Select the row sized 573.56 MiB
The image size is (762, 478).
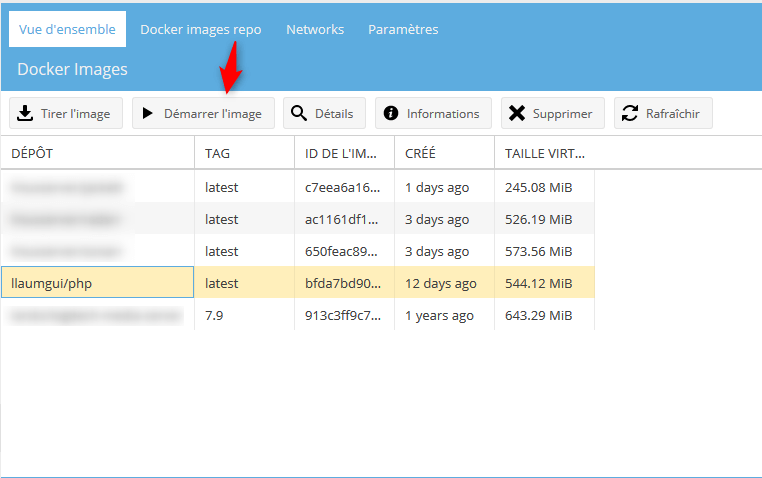click(x=539, y=251)
